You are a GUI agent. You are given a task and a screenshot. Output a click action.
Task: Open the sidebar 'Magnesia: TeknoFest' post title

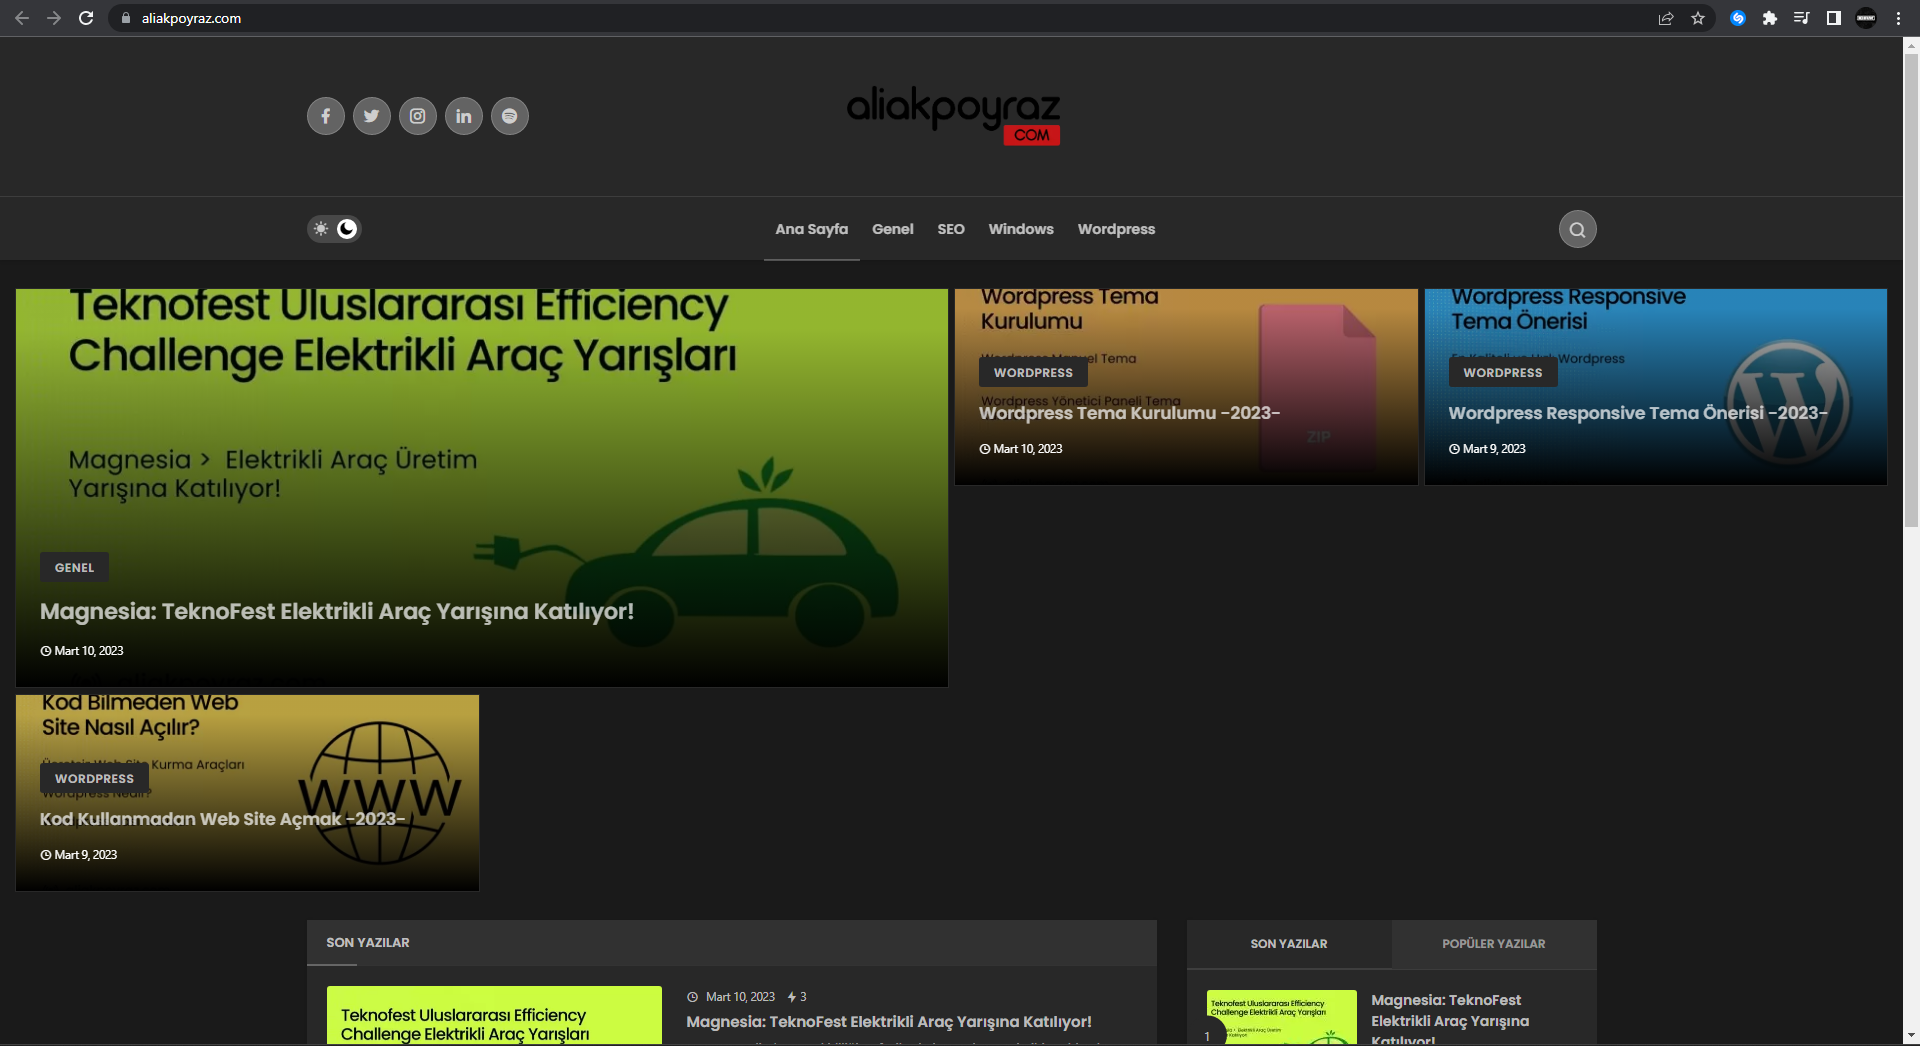coord(1450,1020)
